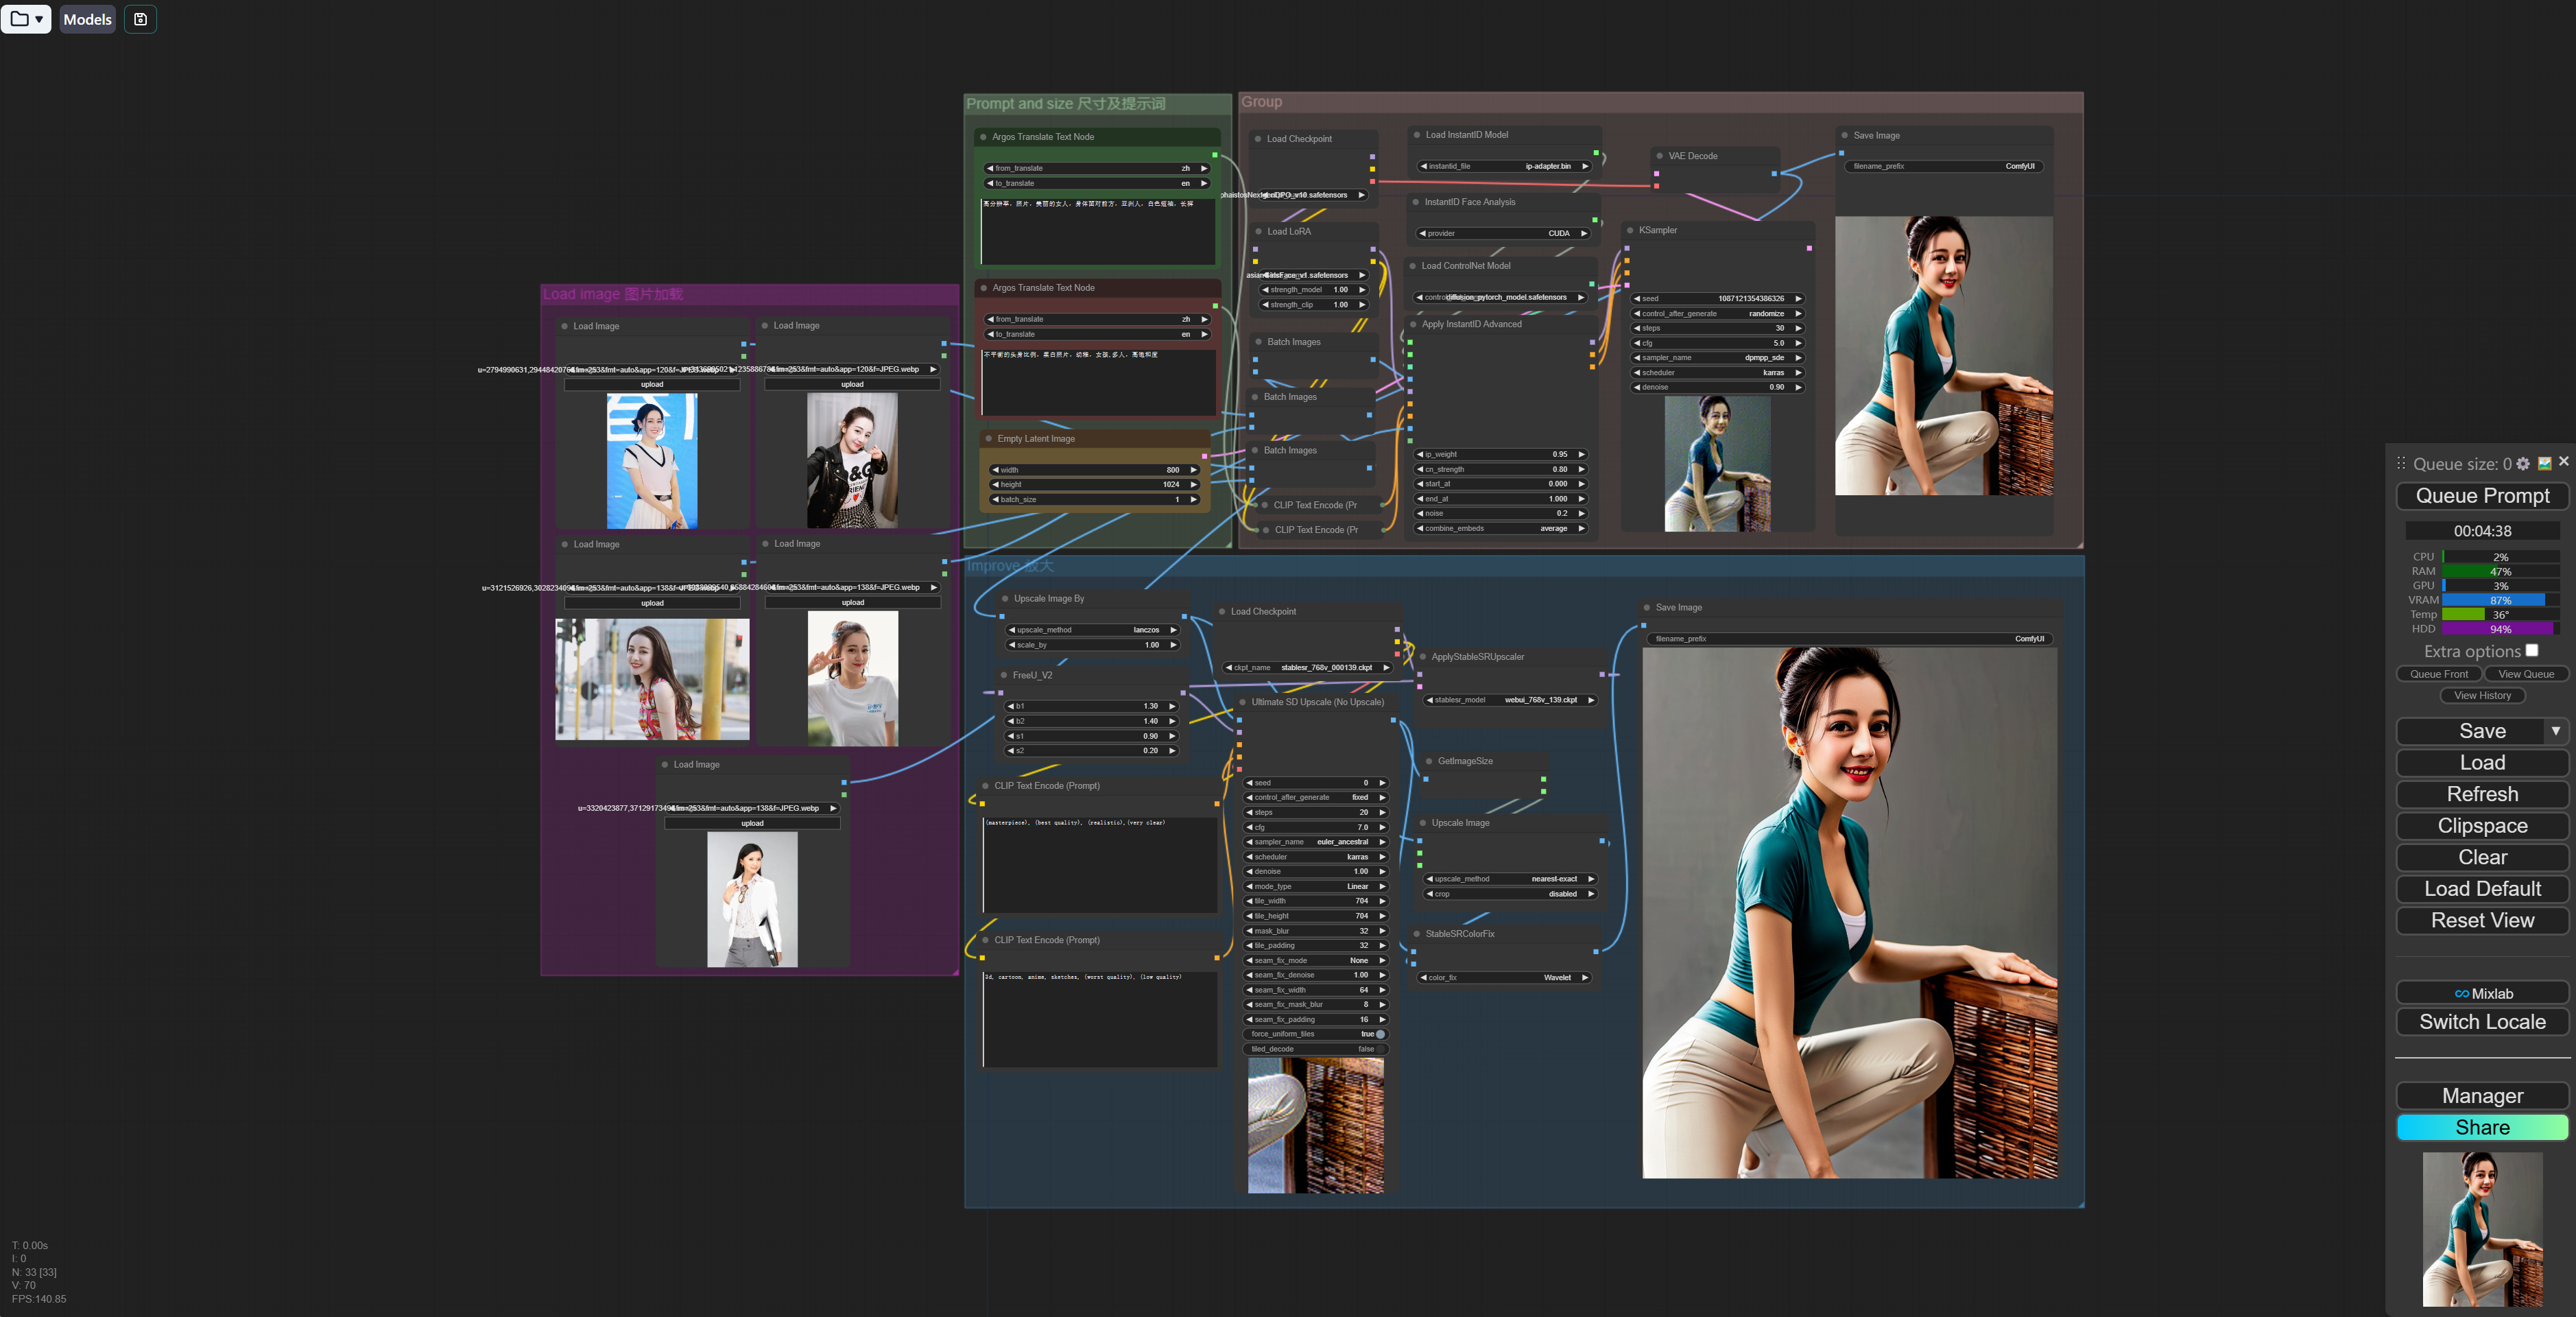Collapse the VAE Decode node header circle
This screenshot has width=2576, height=1317.
pyautogui.click(x=1660, y=156)
